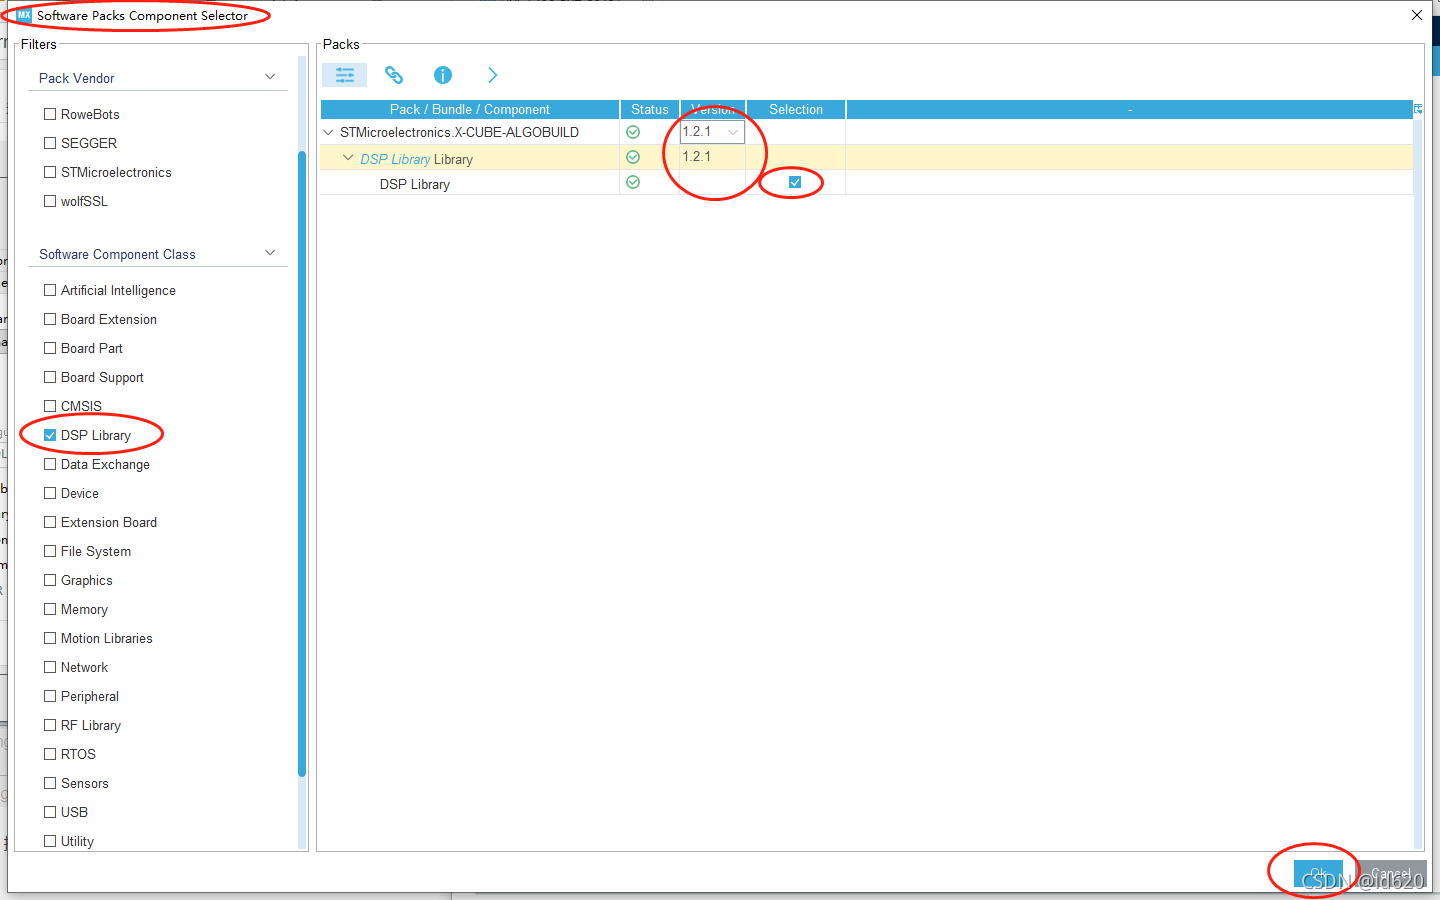Close the Software Packs Component Selector

point(1417,15)
